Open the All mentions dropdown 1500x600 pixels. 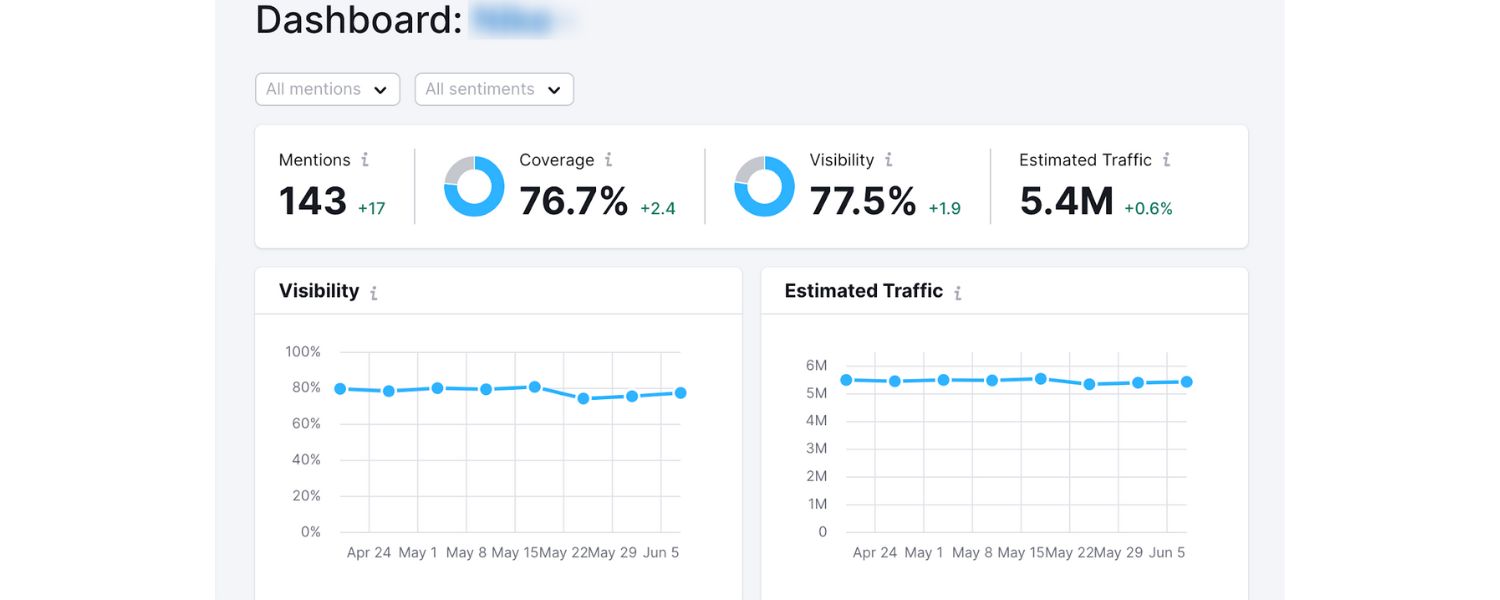[x=327, y=89]
